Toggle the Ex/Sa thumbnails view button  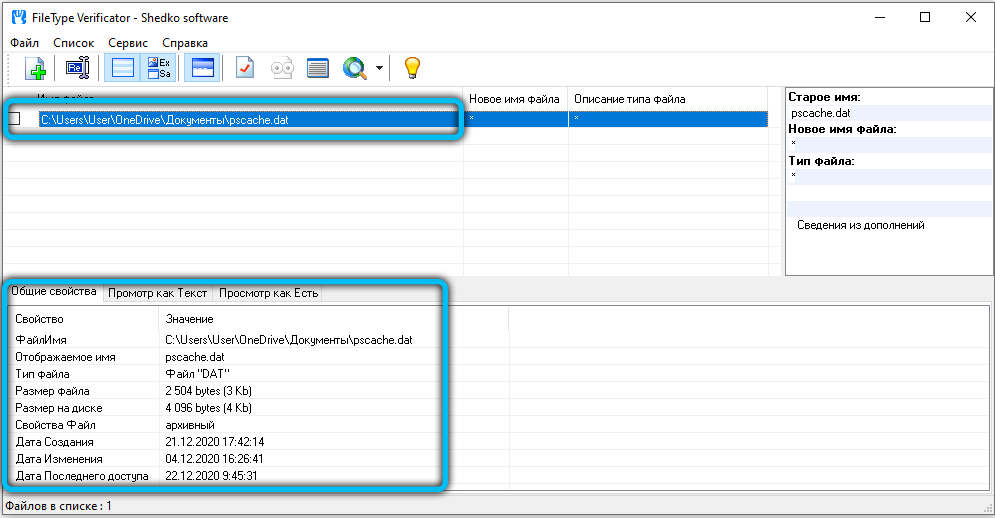(x=159, y=69)
